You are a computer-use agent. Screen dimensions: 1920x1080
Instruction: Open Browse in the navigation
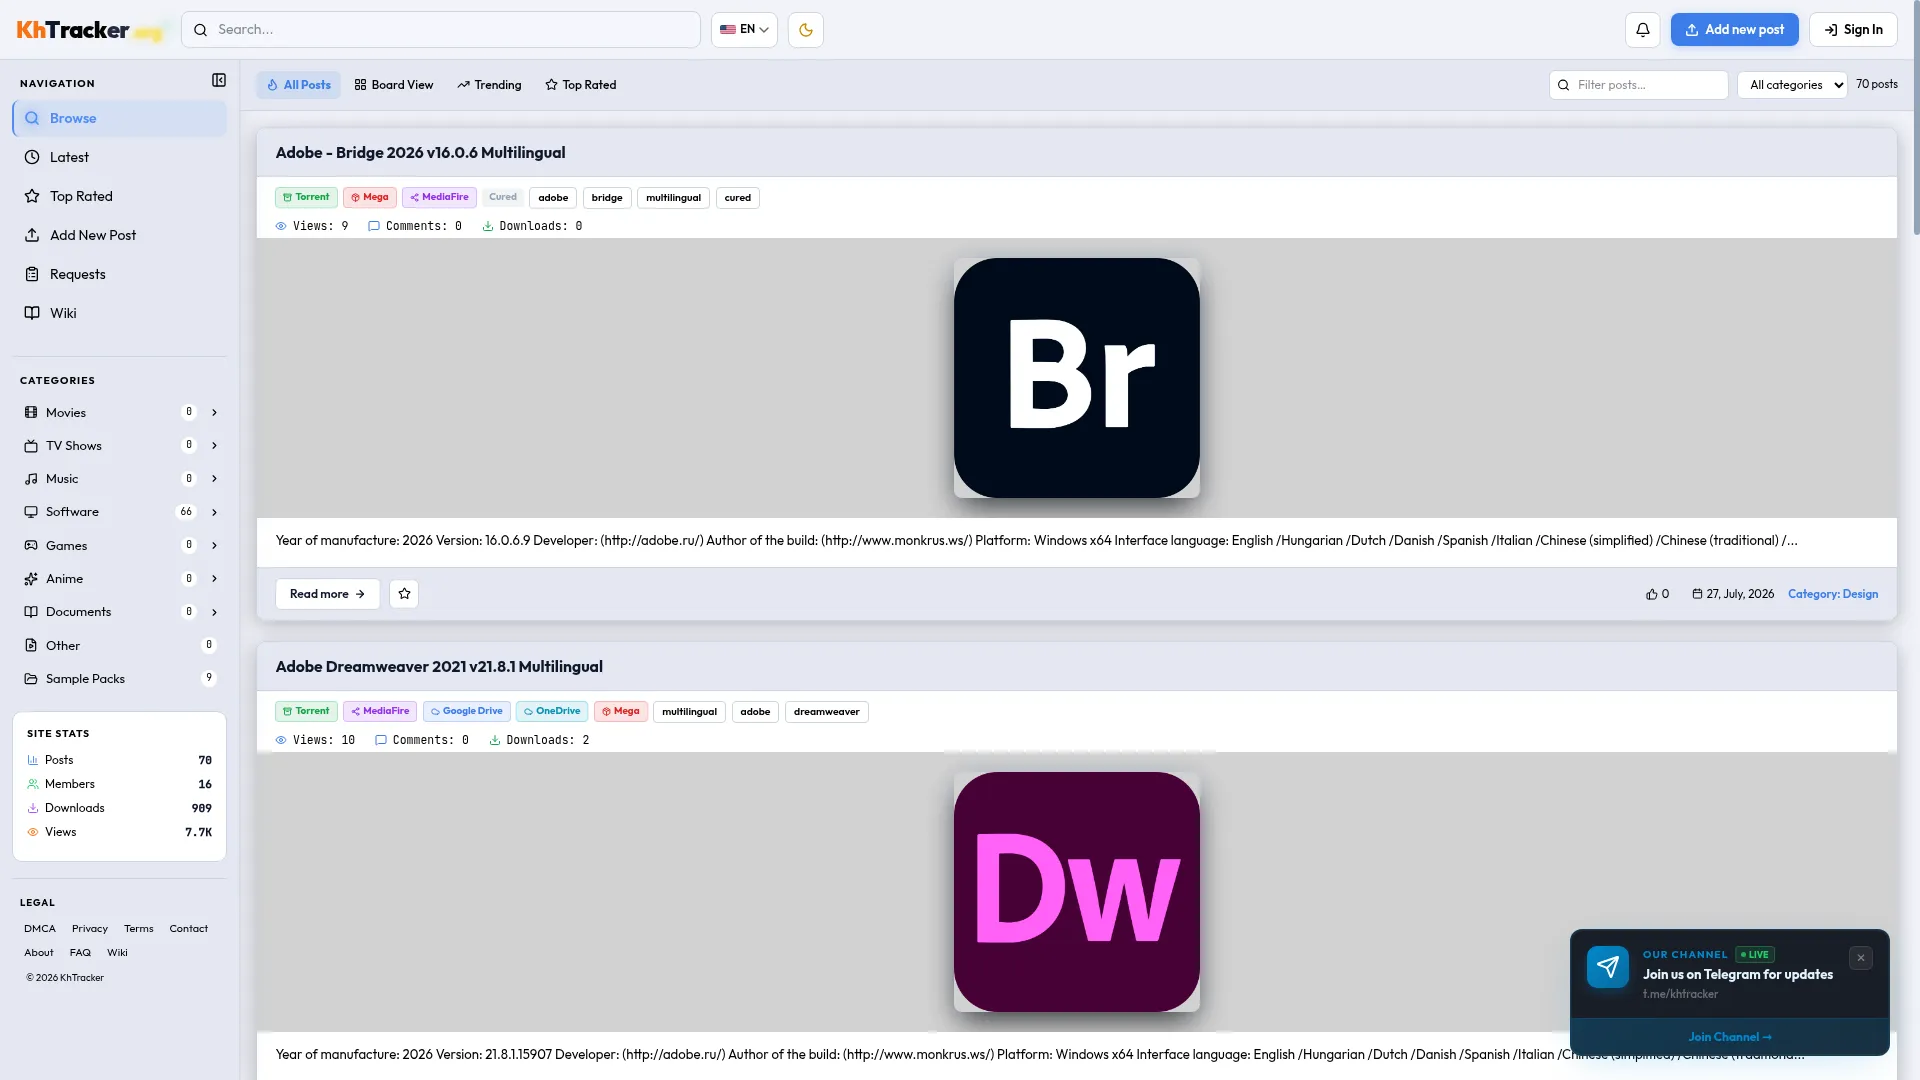[119, 118]
